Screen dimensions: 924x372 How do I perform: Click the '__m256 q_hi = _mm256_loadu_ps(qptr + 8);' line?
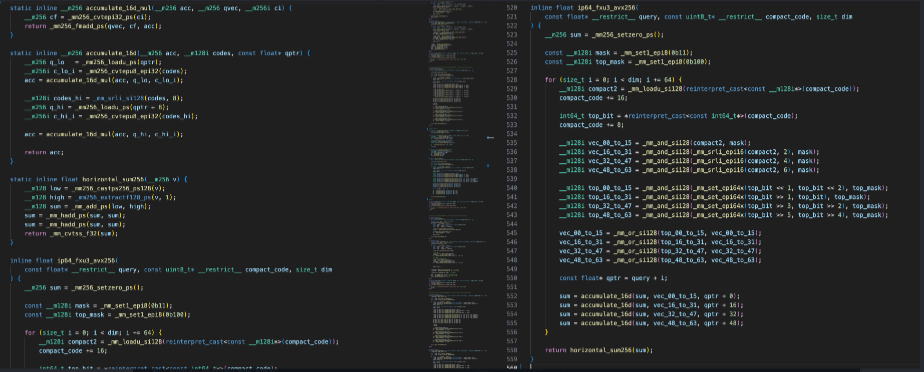tap(97, 107)
